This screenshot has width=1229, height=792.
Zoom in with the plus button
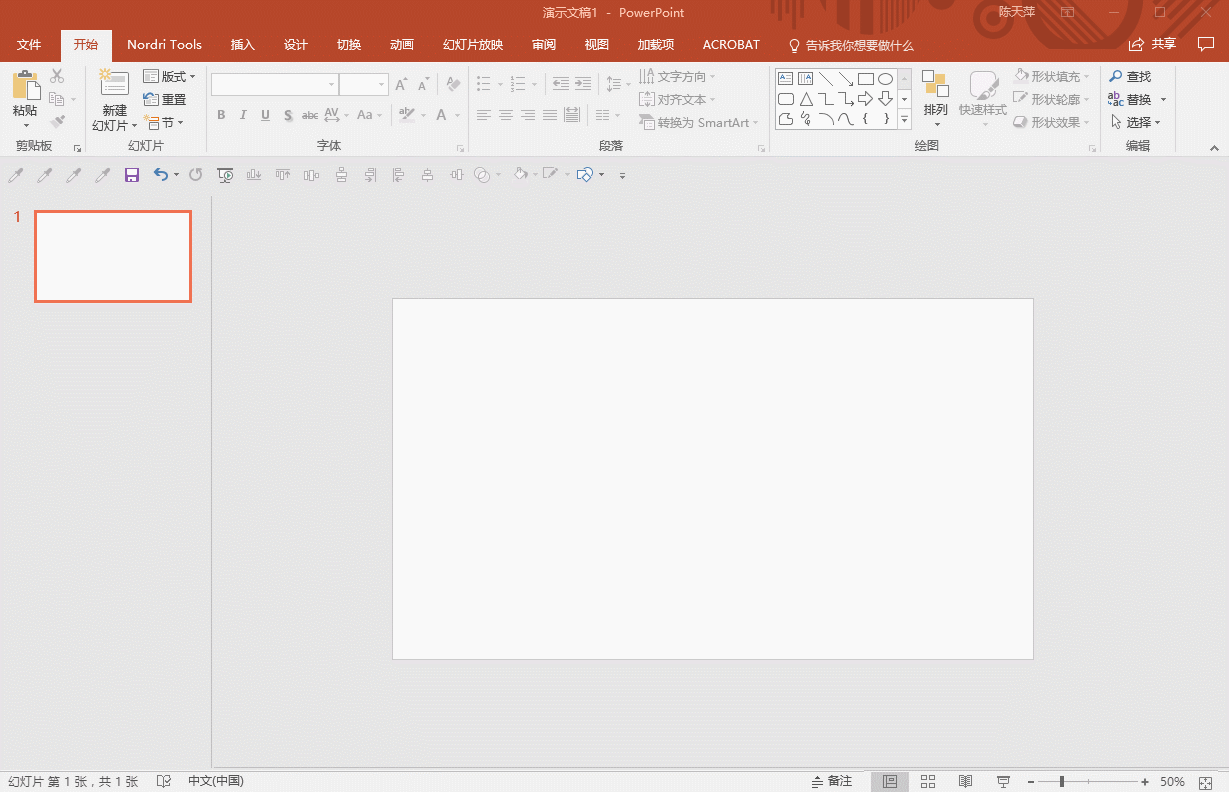click(x=1146, y=782)
